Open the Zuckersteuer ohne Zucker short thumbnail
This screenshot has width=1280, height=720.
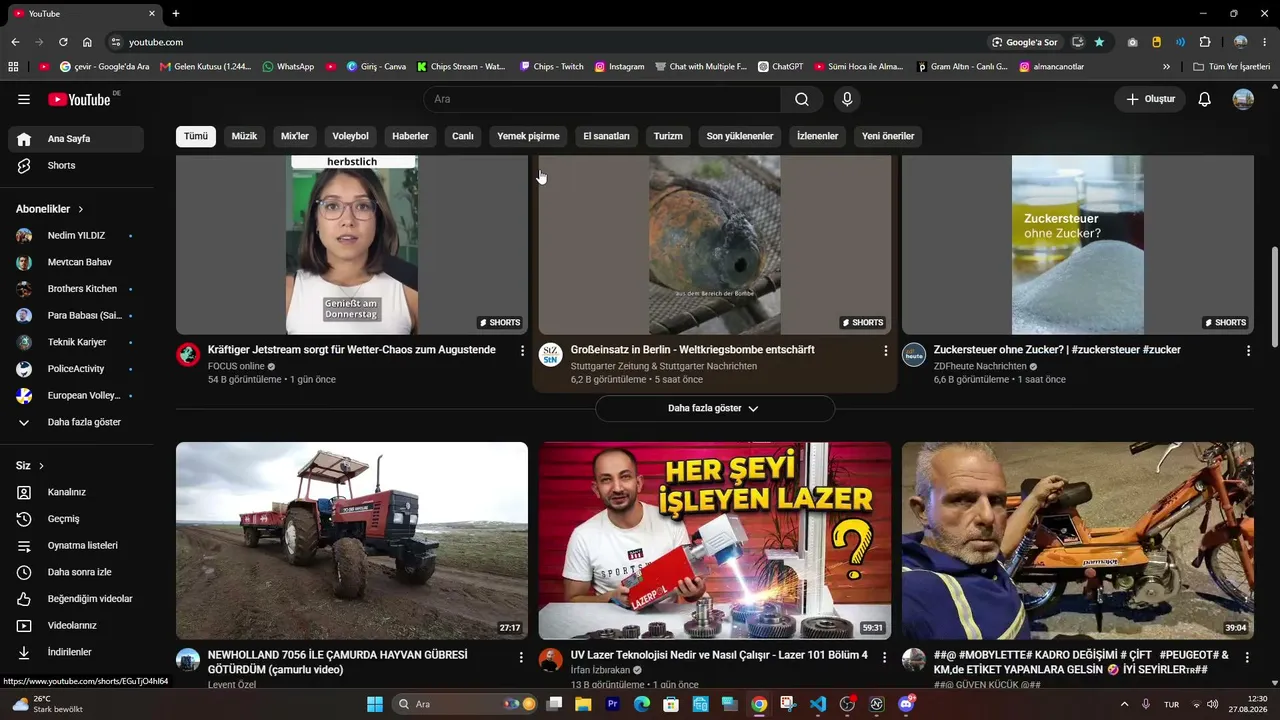[1078, 245]
